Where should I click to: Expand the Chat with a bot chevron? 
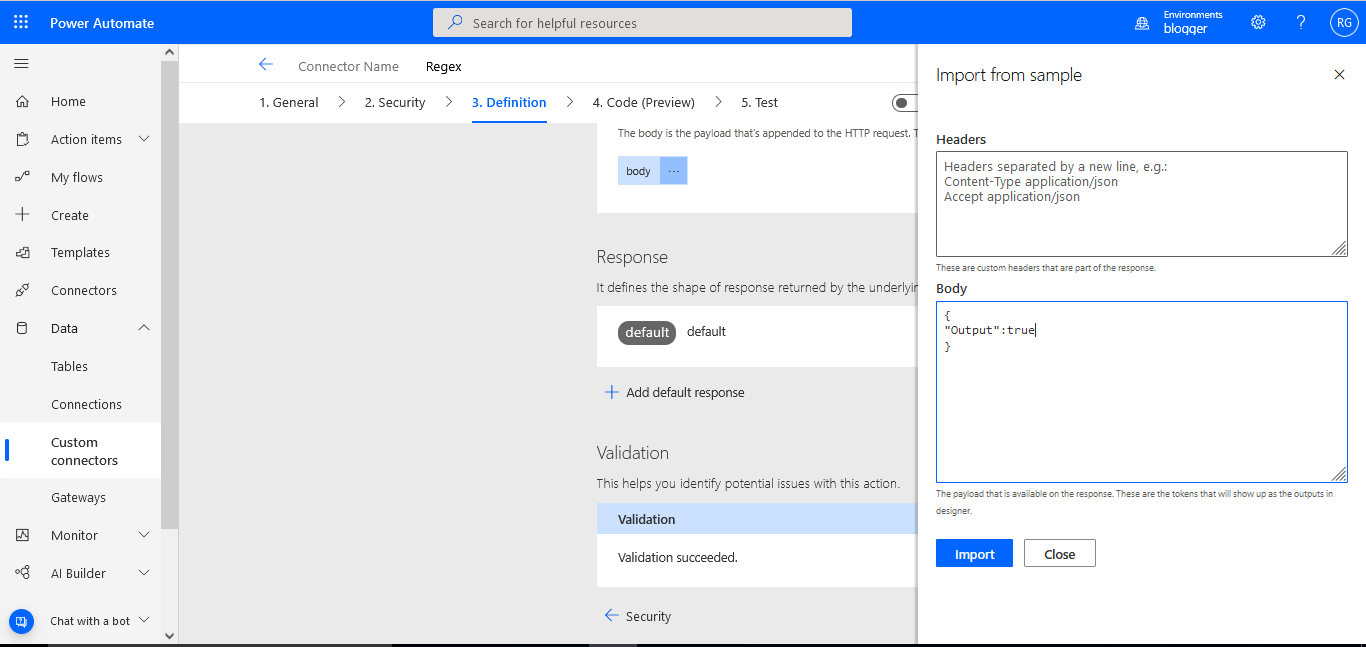point(143,620)
